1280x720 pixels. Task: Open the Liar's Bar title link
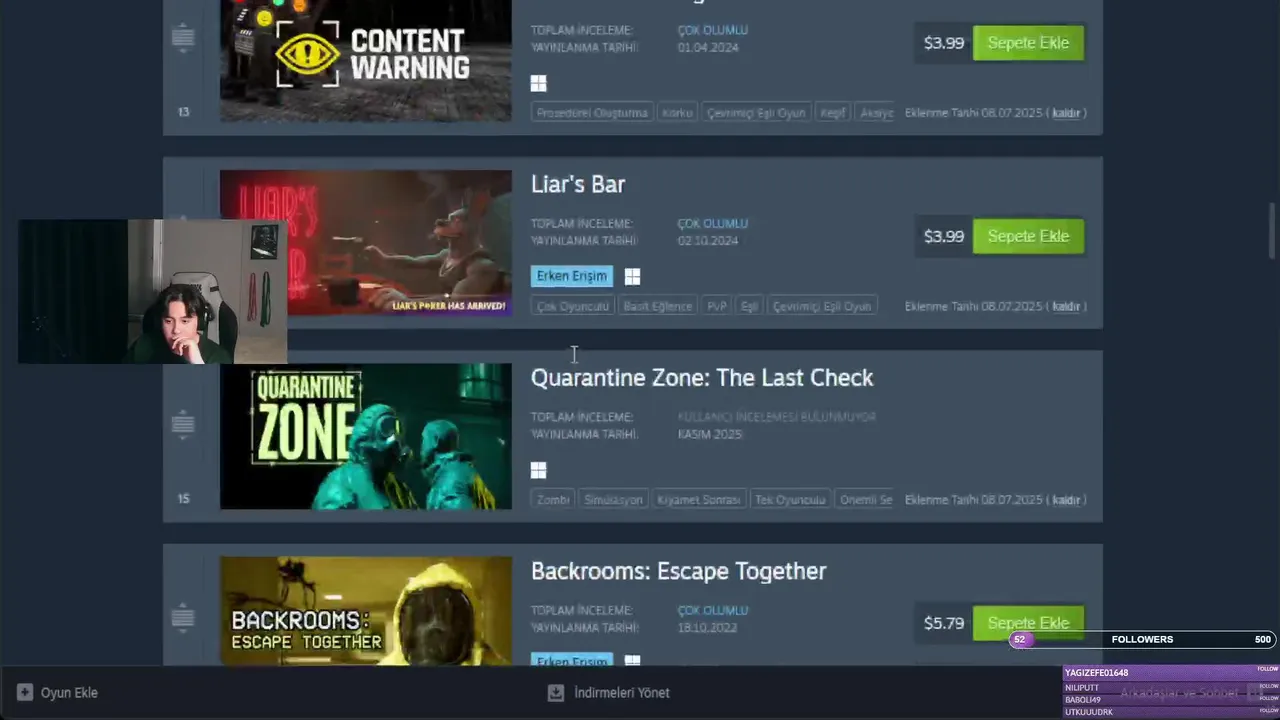pyautogui.click(x=578, y=184)
